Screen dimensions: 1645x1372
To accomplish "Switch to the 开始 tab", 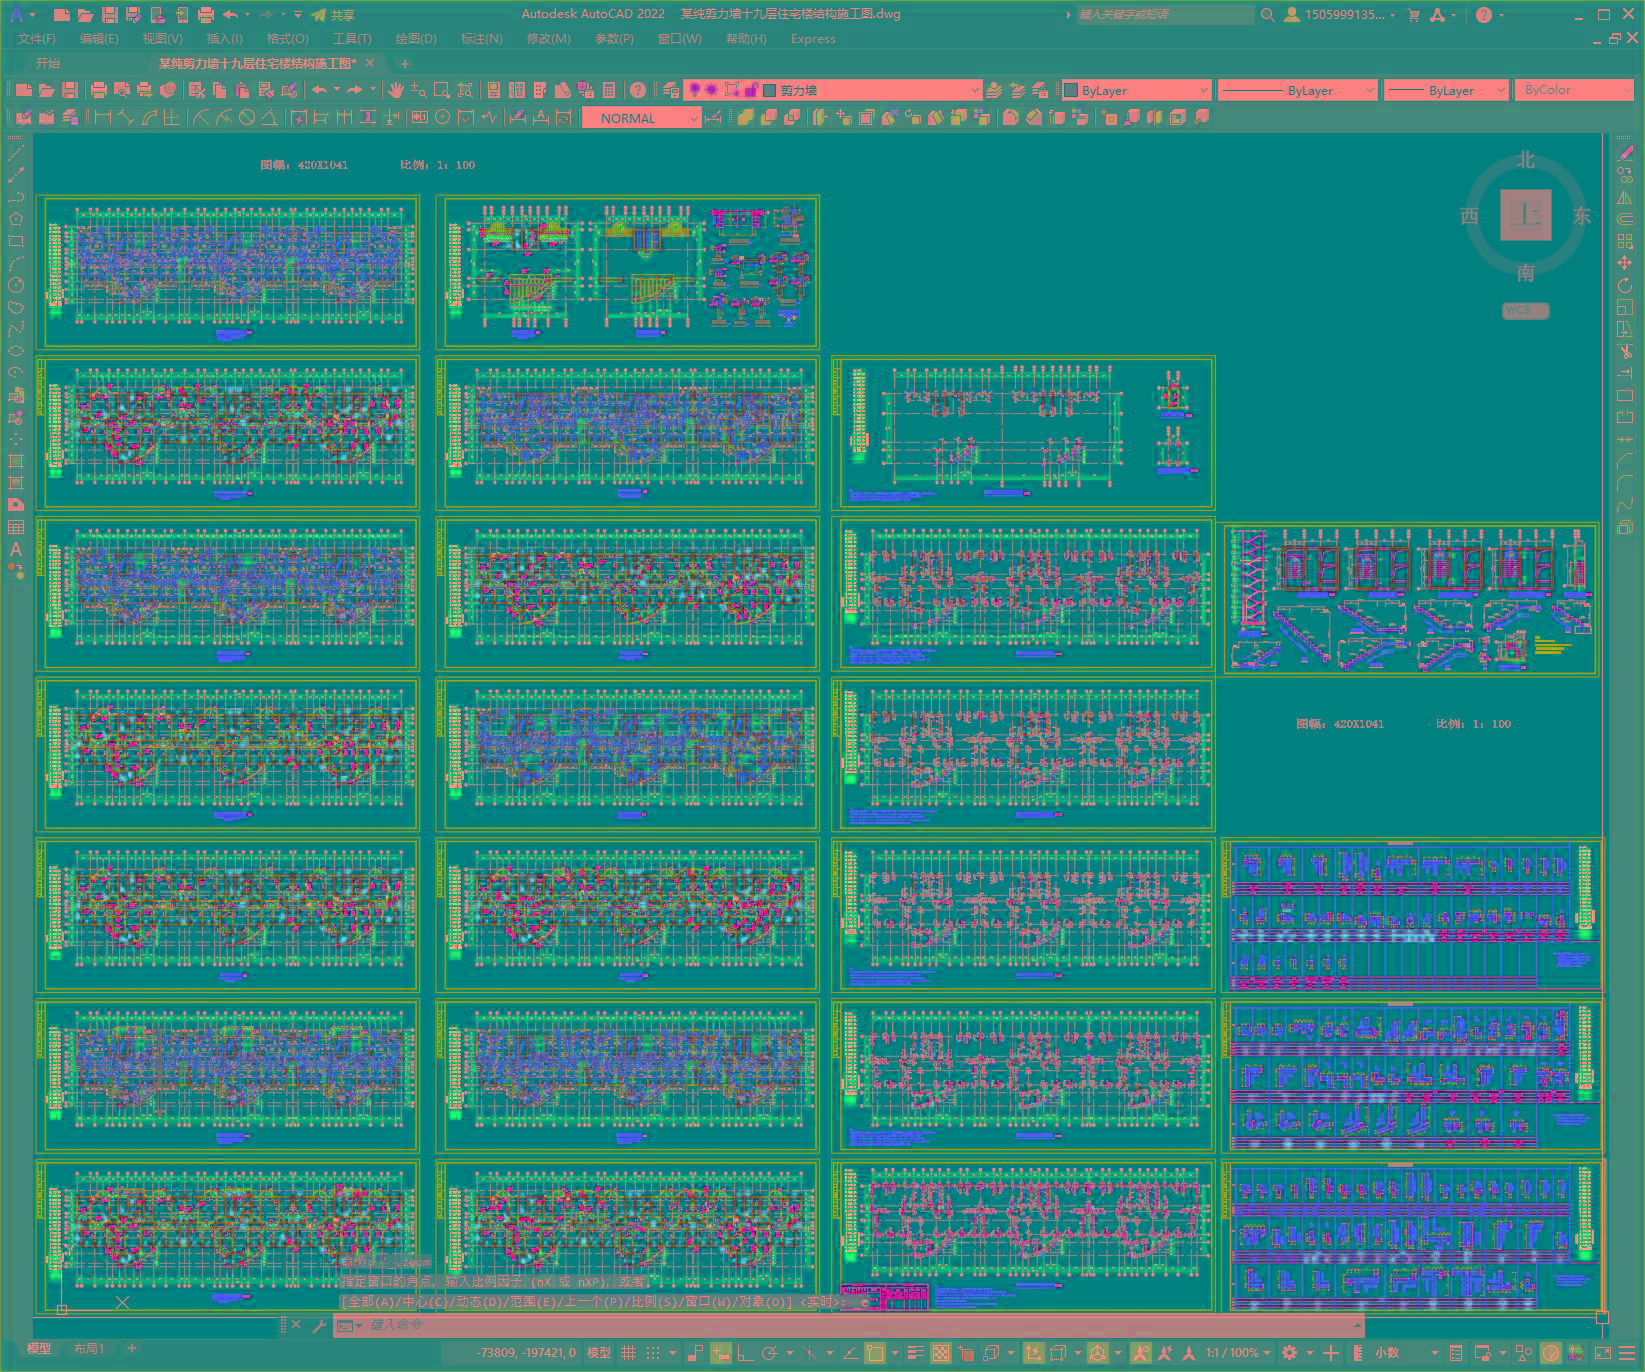I will point(48,63).
